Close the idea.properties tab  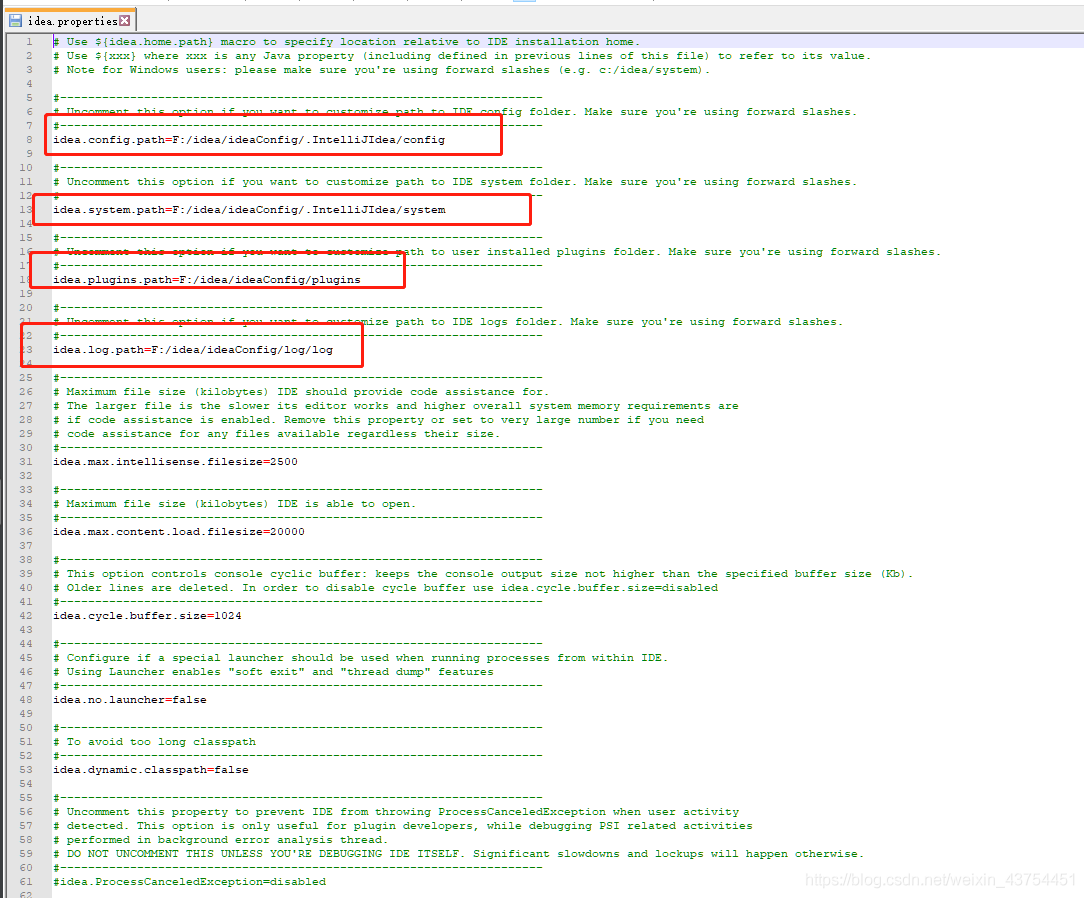click(124, 21)
